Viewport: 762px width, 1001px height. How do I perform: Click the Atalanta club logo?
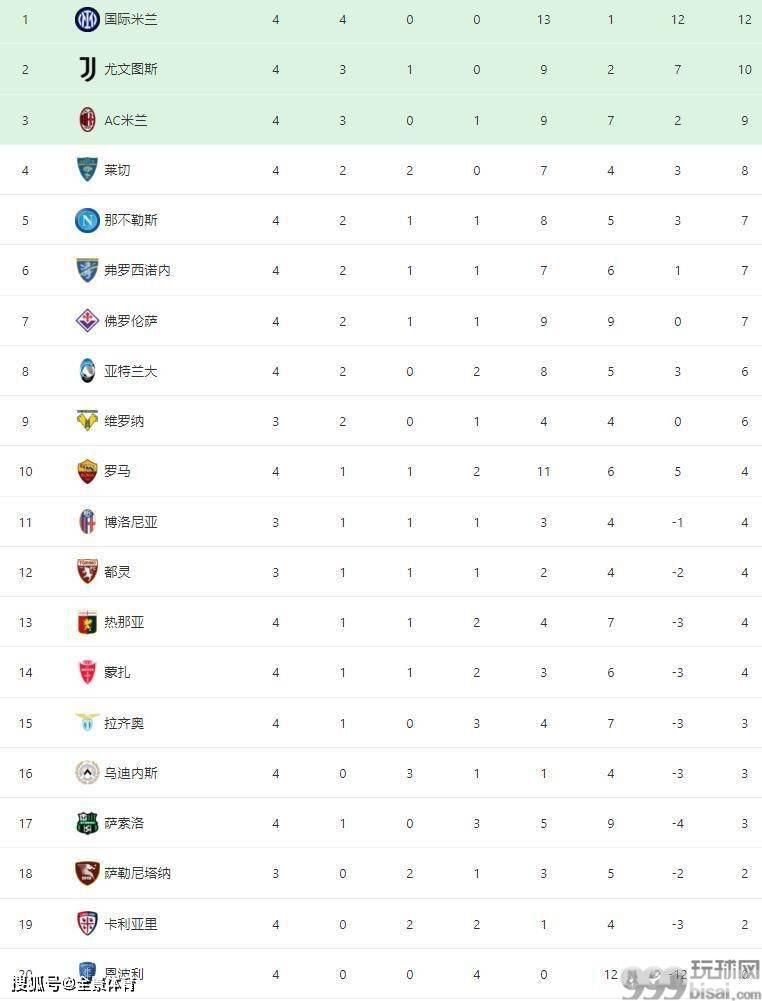point(87,371)
